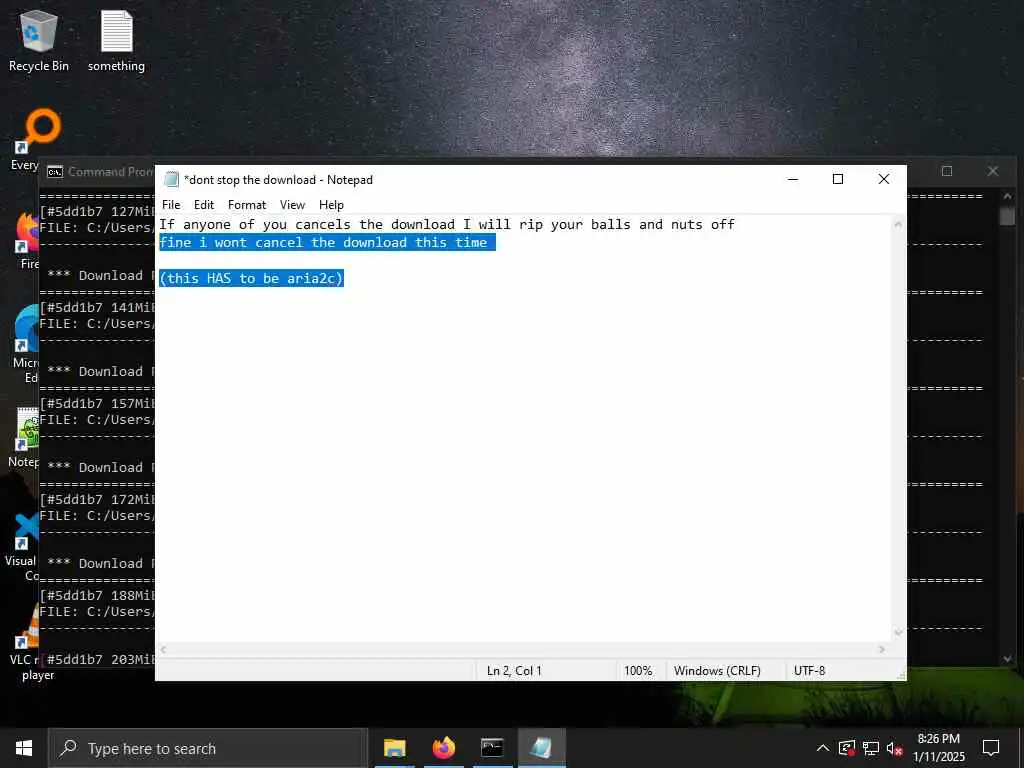Open File Explorer from the taskbar
The height and width of the screenshot is (768, 1024).
pyautogui.click(x=394, y=748)
